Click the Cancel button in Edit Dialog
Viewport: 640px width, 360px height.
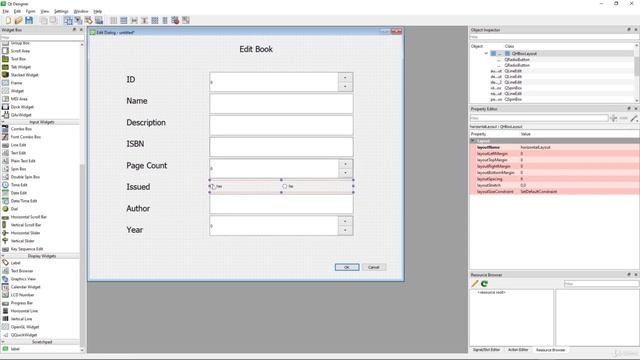[x=373, y=267]
